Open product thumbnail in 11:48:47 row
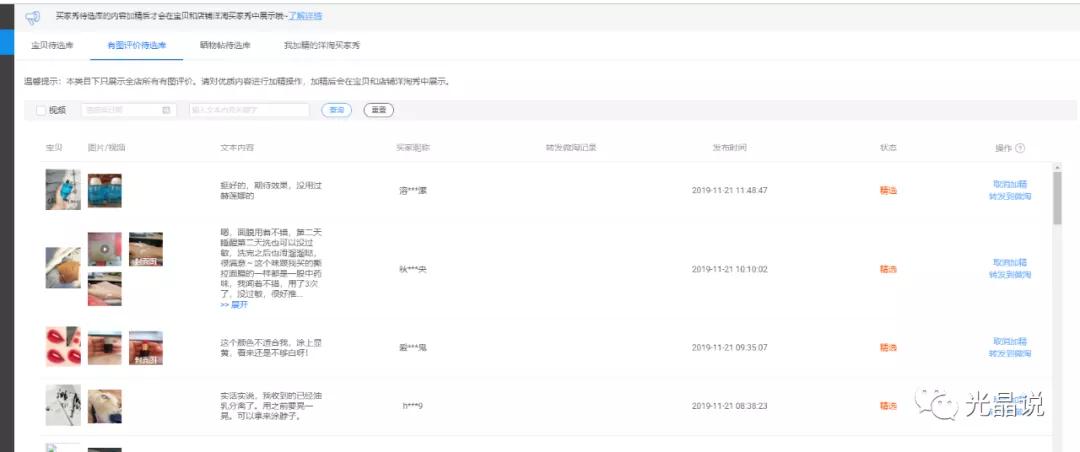Viewport: 1080px width, 452px height. point(63,189)
